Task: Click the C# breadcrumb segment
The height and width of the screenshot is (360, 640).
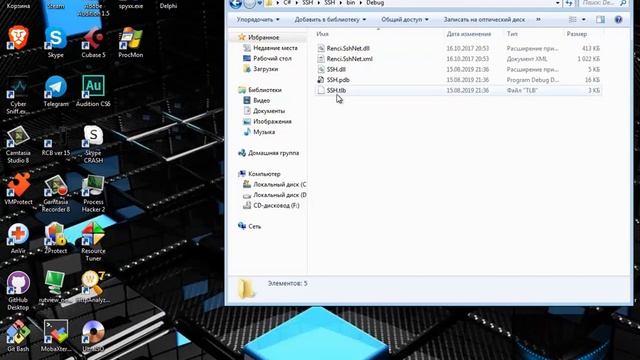Action: [x=287, y=3]
